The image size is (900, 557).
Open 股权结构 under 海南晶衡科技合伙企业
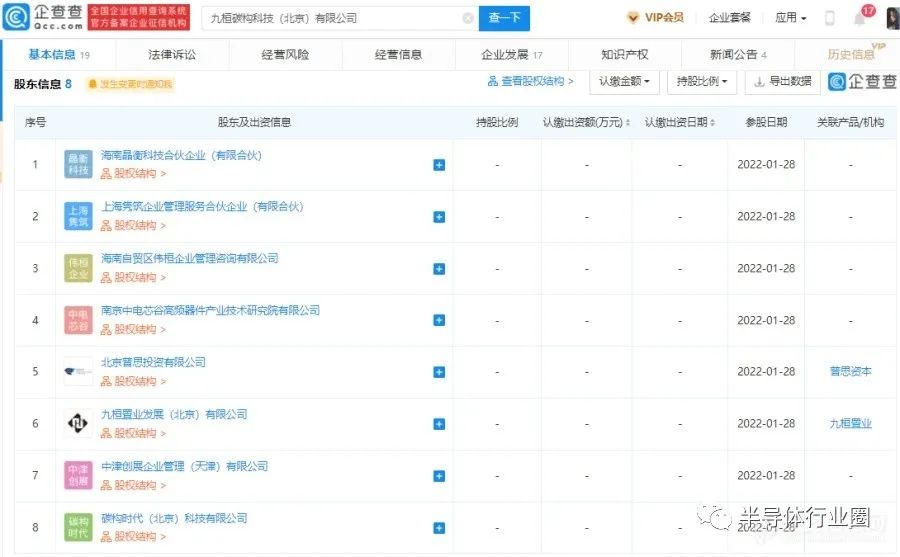tap(133, 173)
